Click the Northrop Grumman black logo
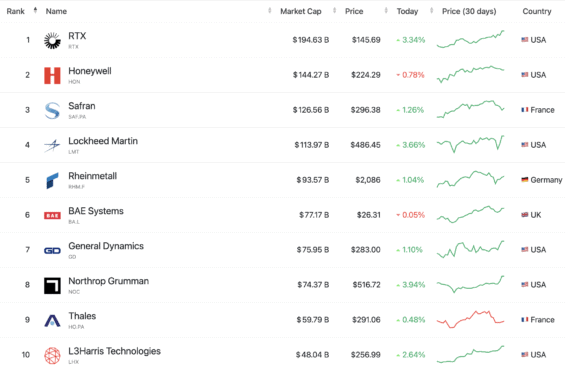Viewport: 565px width, 370px height. coord(52,286)
